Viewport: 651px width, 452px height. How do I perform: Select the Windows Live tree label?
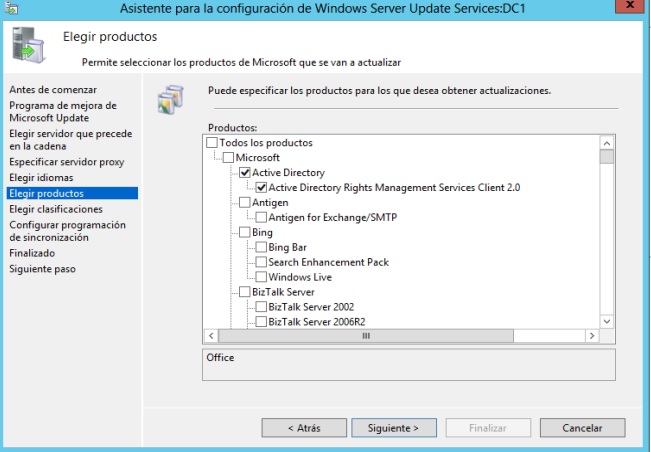pyautogui.click(x=300, y=277)
